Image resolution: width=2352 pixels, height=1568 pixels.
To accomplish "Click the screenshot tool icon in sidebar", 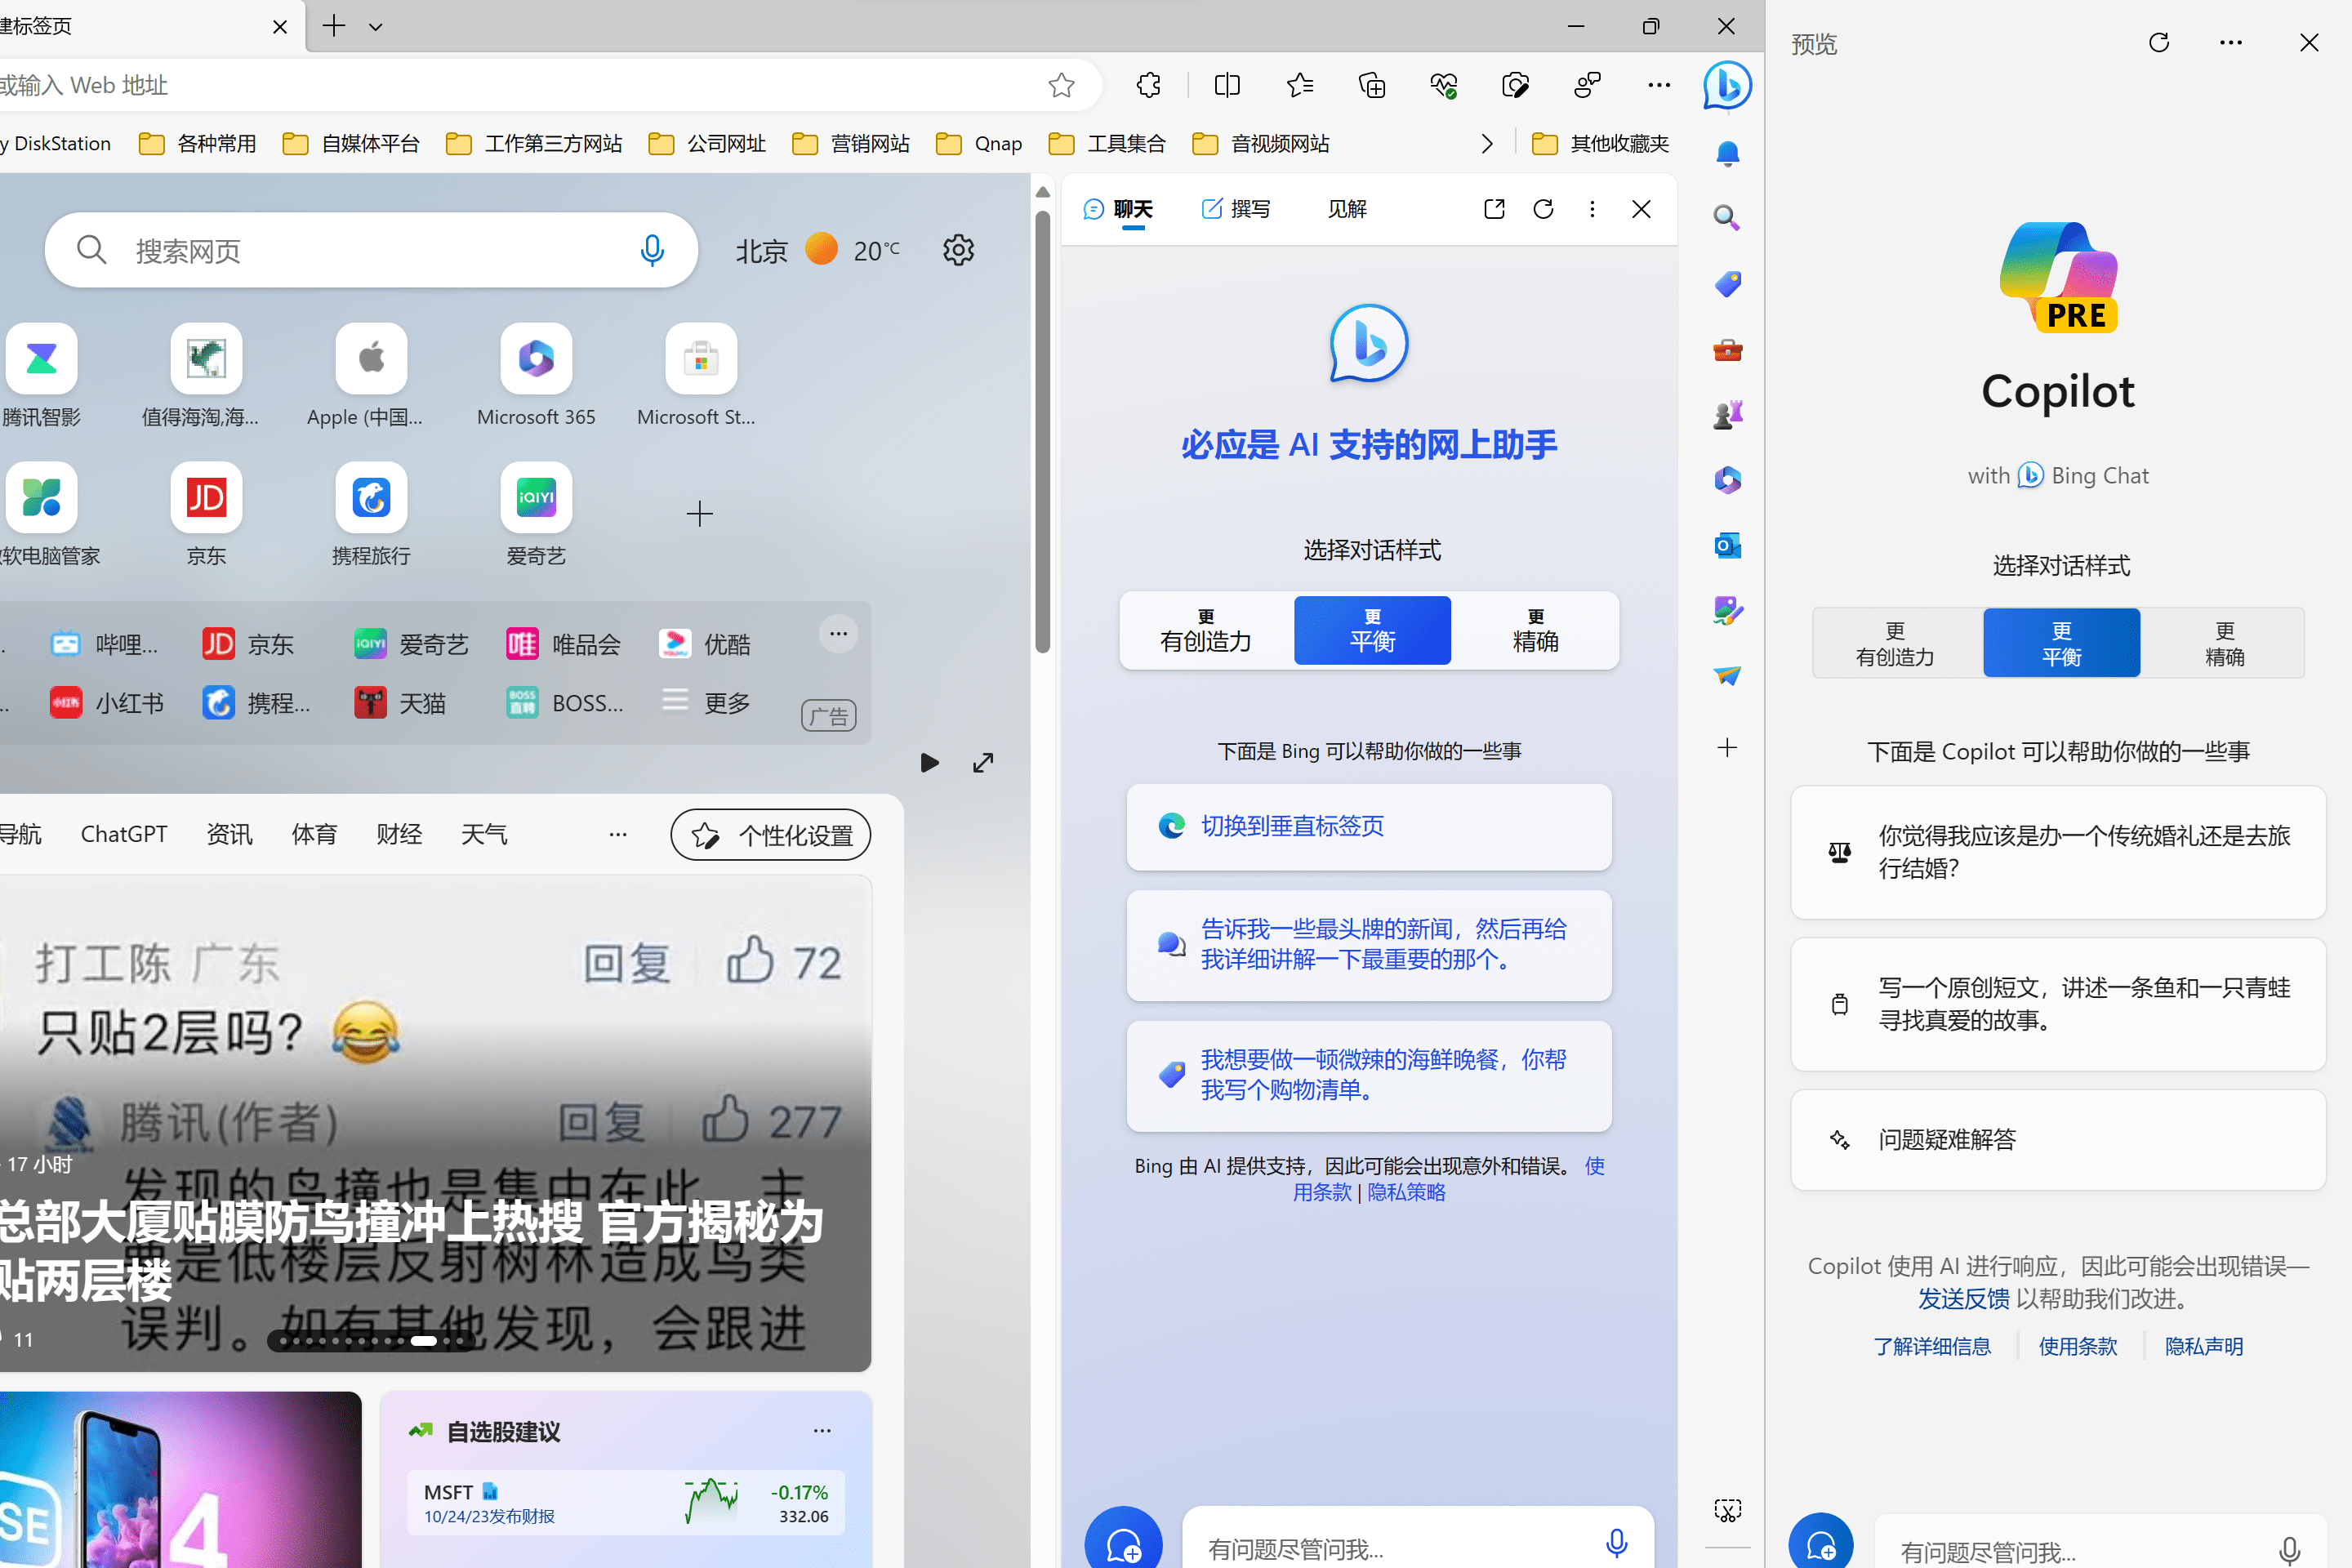I will 1727,1510.
